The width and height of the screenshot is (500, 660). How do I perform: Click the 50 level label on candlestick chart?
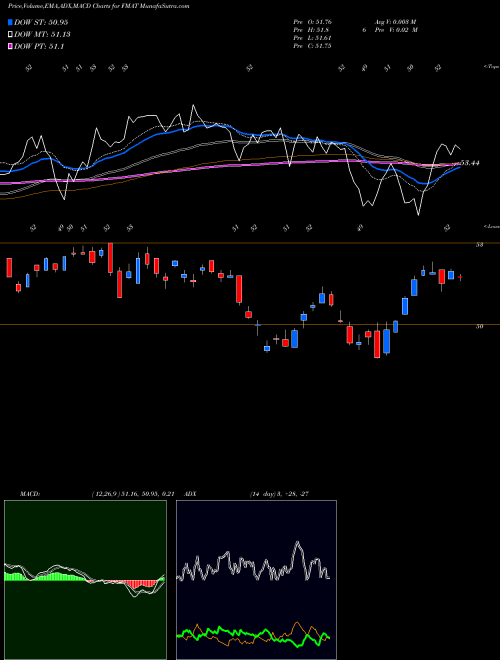(479, 326)
